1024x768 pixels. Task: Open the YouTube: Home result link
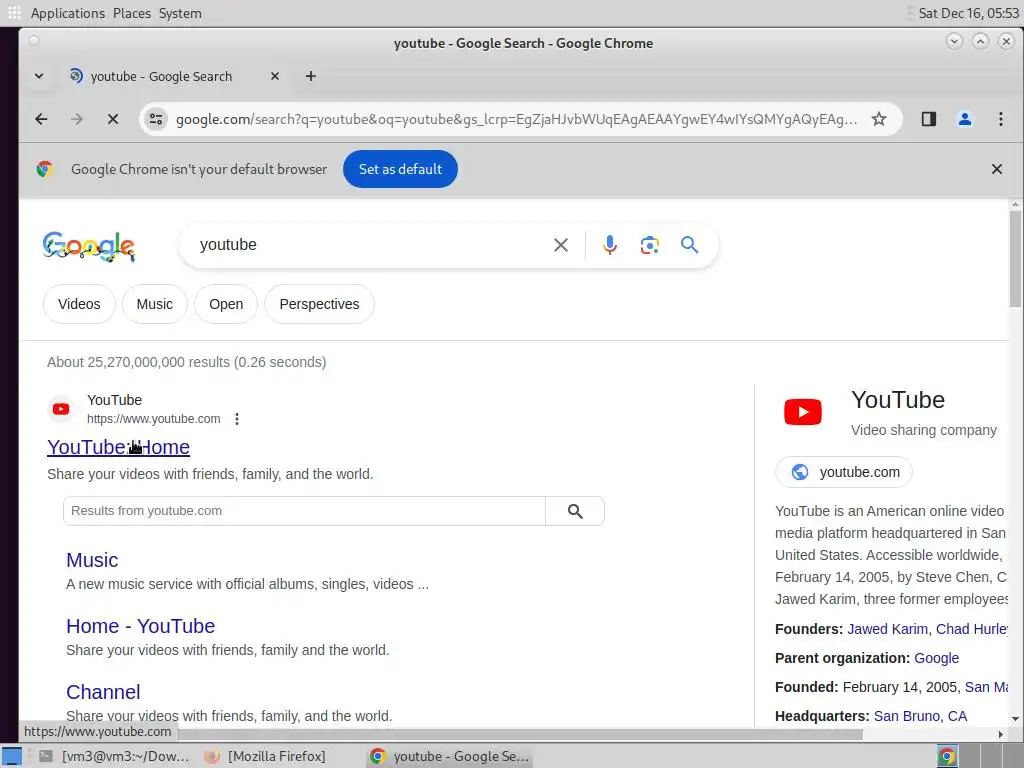(x=118, y=447)
